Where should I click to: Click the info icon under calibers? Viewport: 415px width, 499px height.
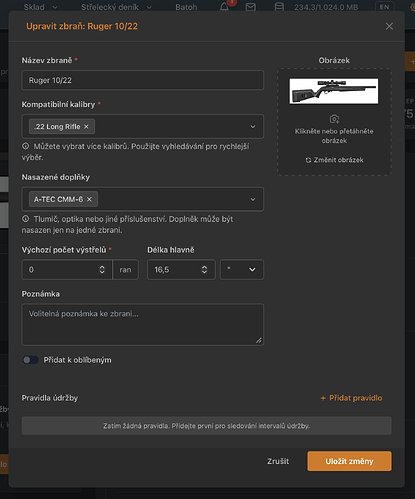click(25, 146)
